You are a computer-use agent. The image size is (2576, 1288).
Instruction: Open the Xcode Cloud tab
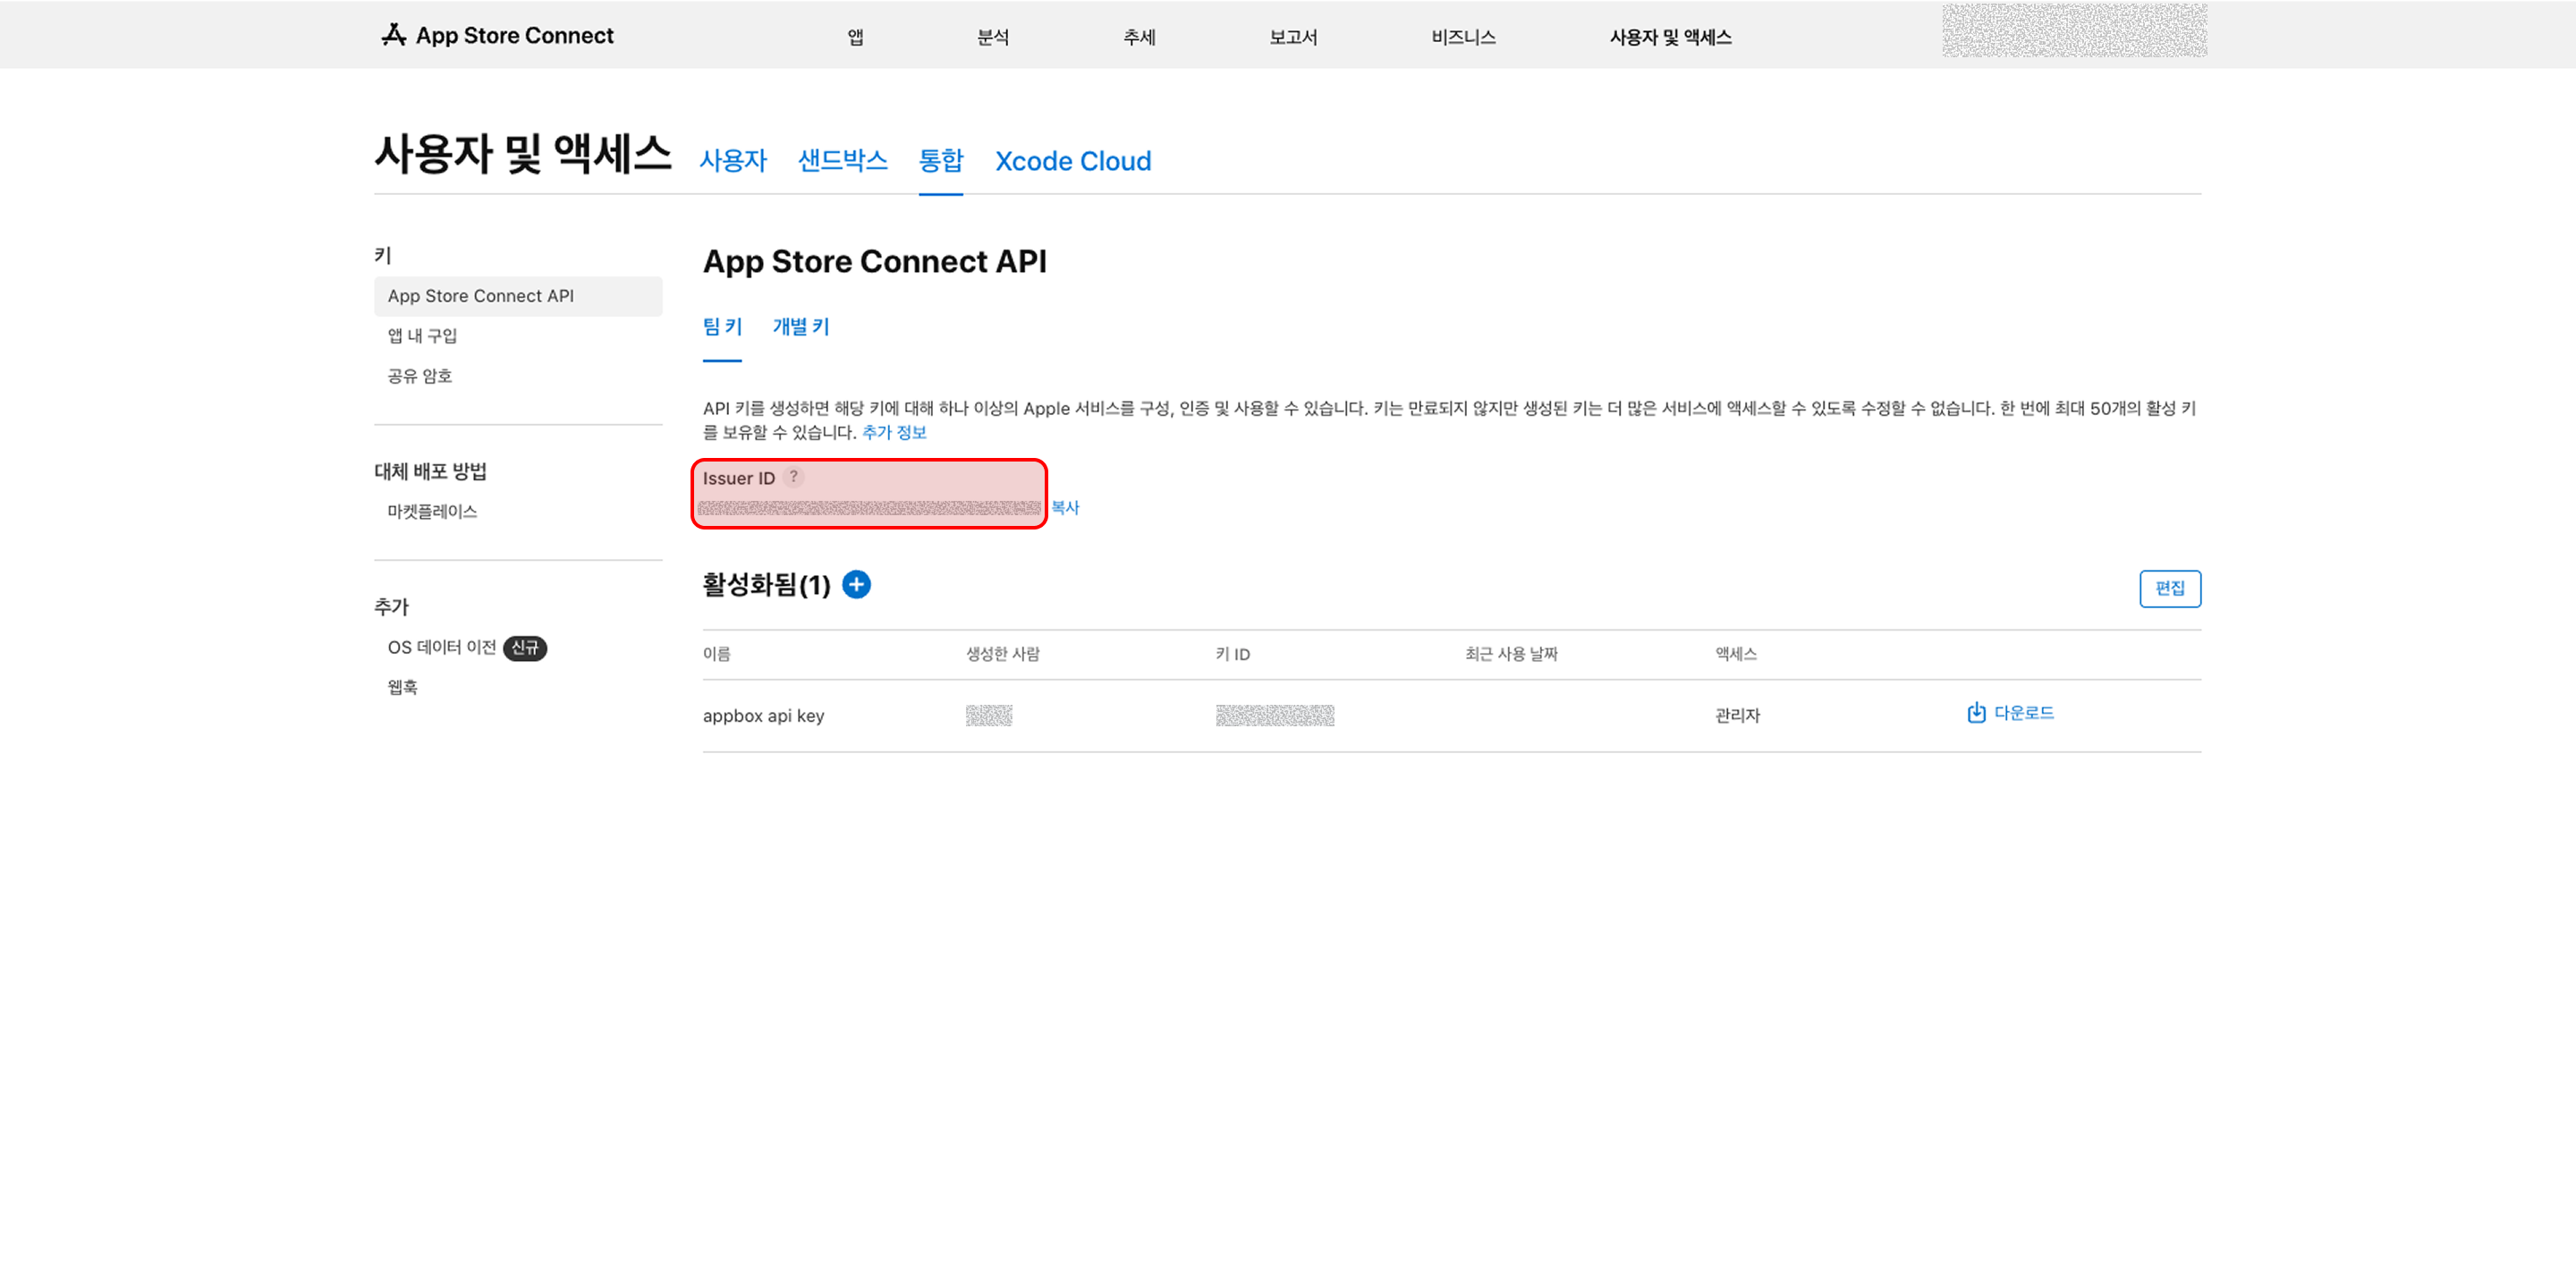coord(1073,161)
